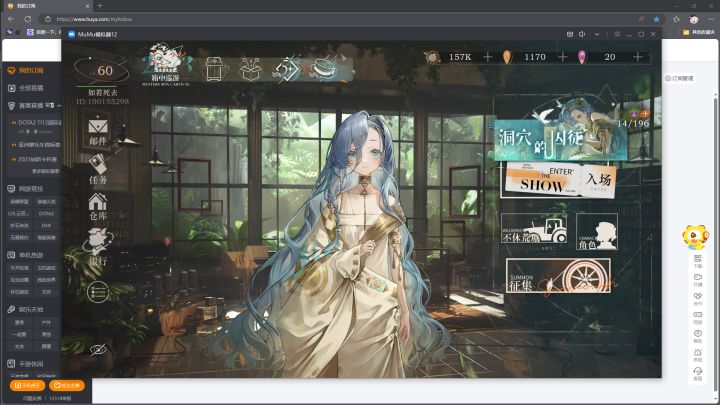Open the 手游休闲 category heading
This screenshot has width=720, height=405.
pos(26,364)
